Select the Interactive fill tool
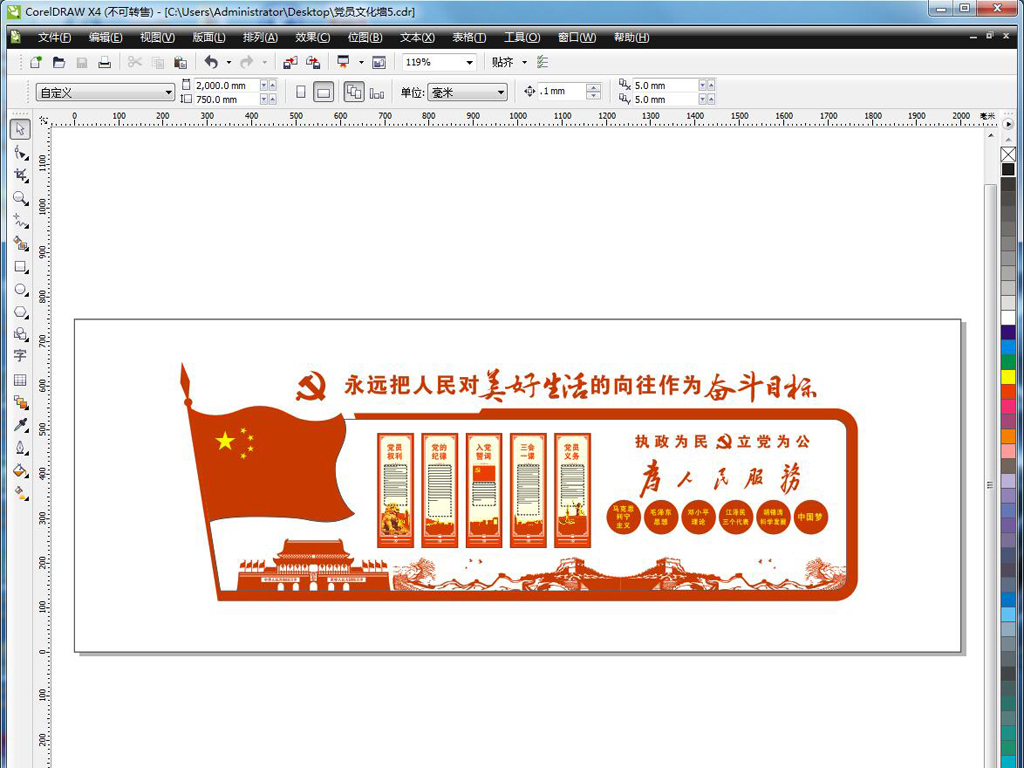1024x768 pixels. click(20, 493)
